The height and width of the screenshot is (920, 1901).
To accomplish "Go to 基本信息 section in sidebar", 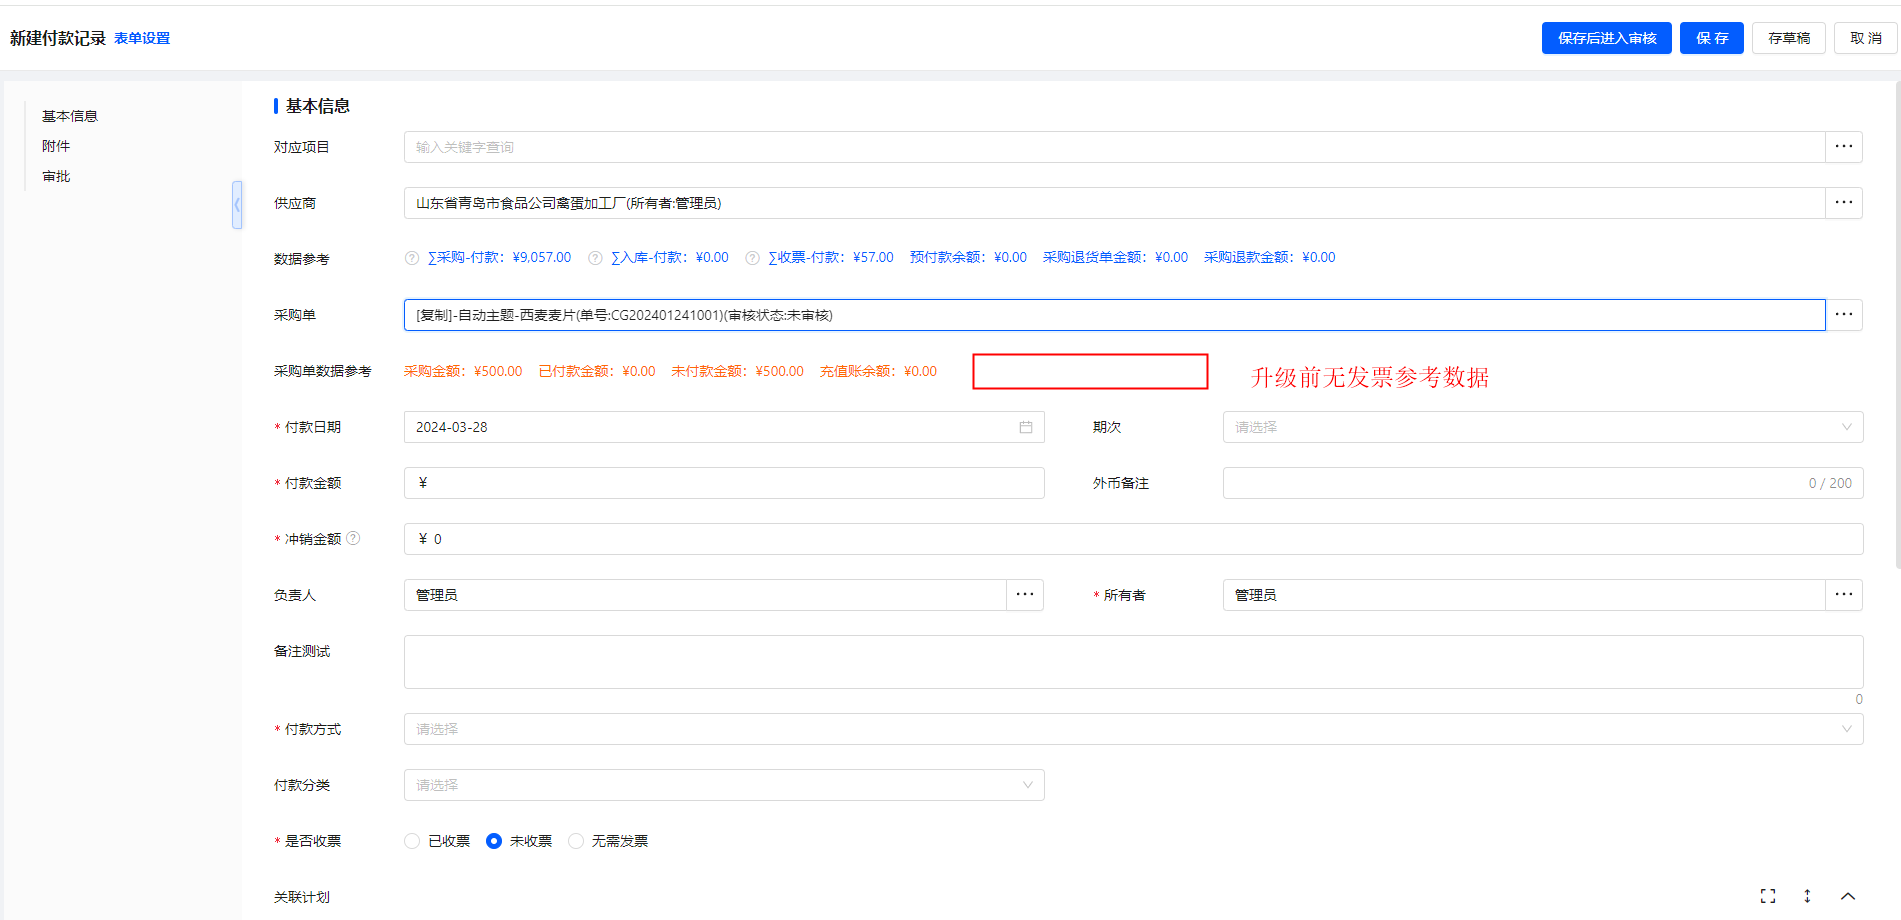I will pyautogui.click(x=70, y=116).
